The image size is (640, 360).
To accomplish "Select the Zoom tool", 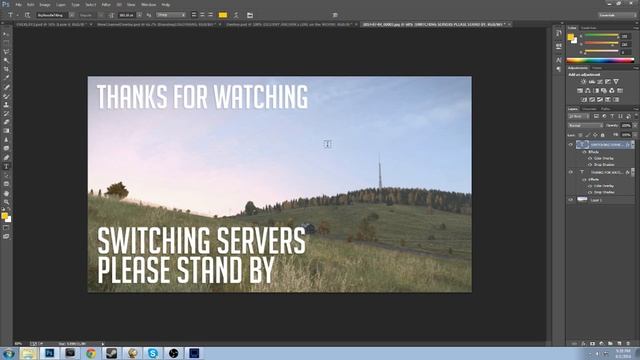I will coord(6,202).
